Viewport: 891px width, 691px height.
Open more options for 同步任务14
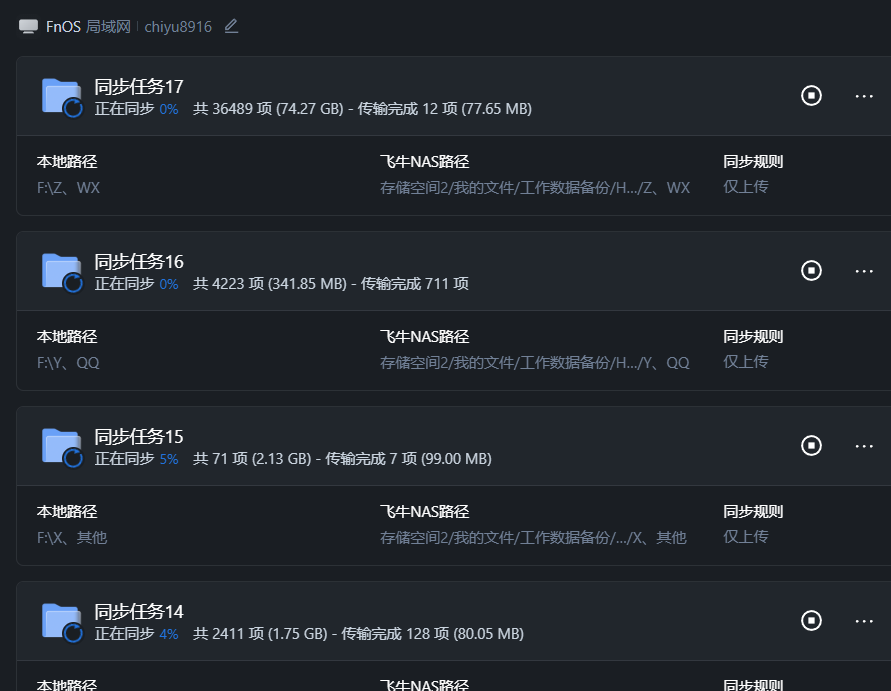pos(864,620)
